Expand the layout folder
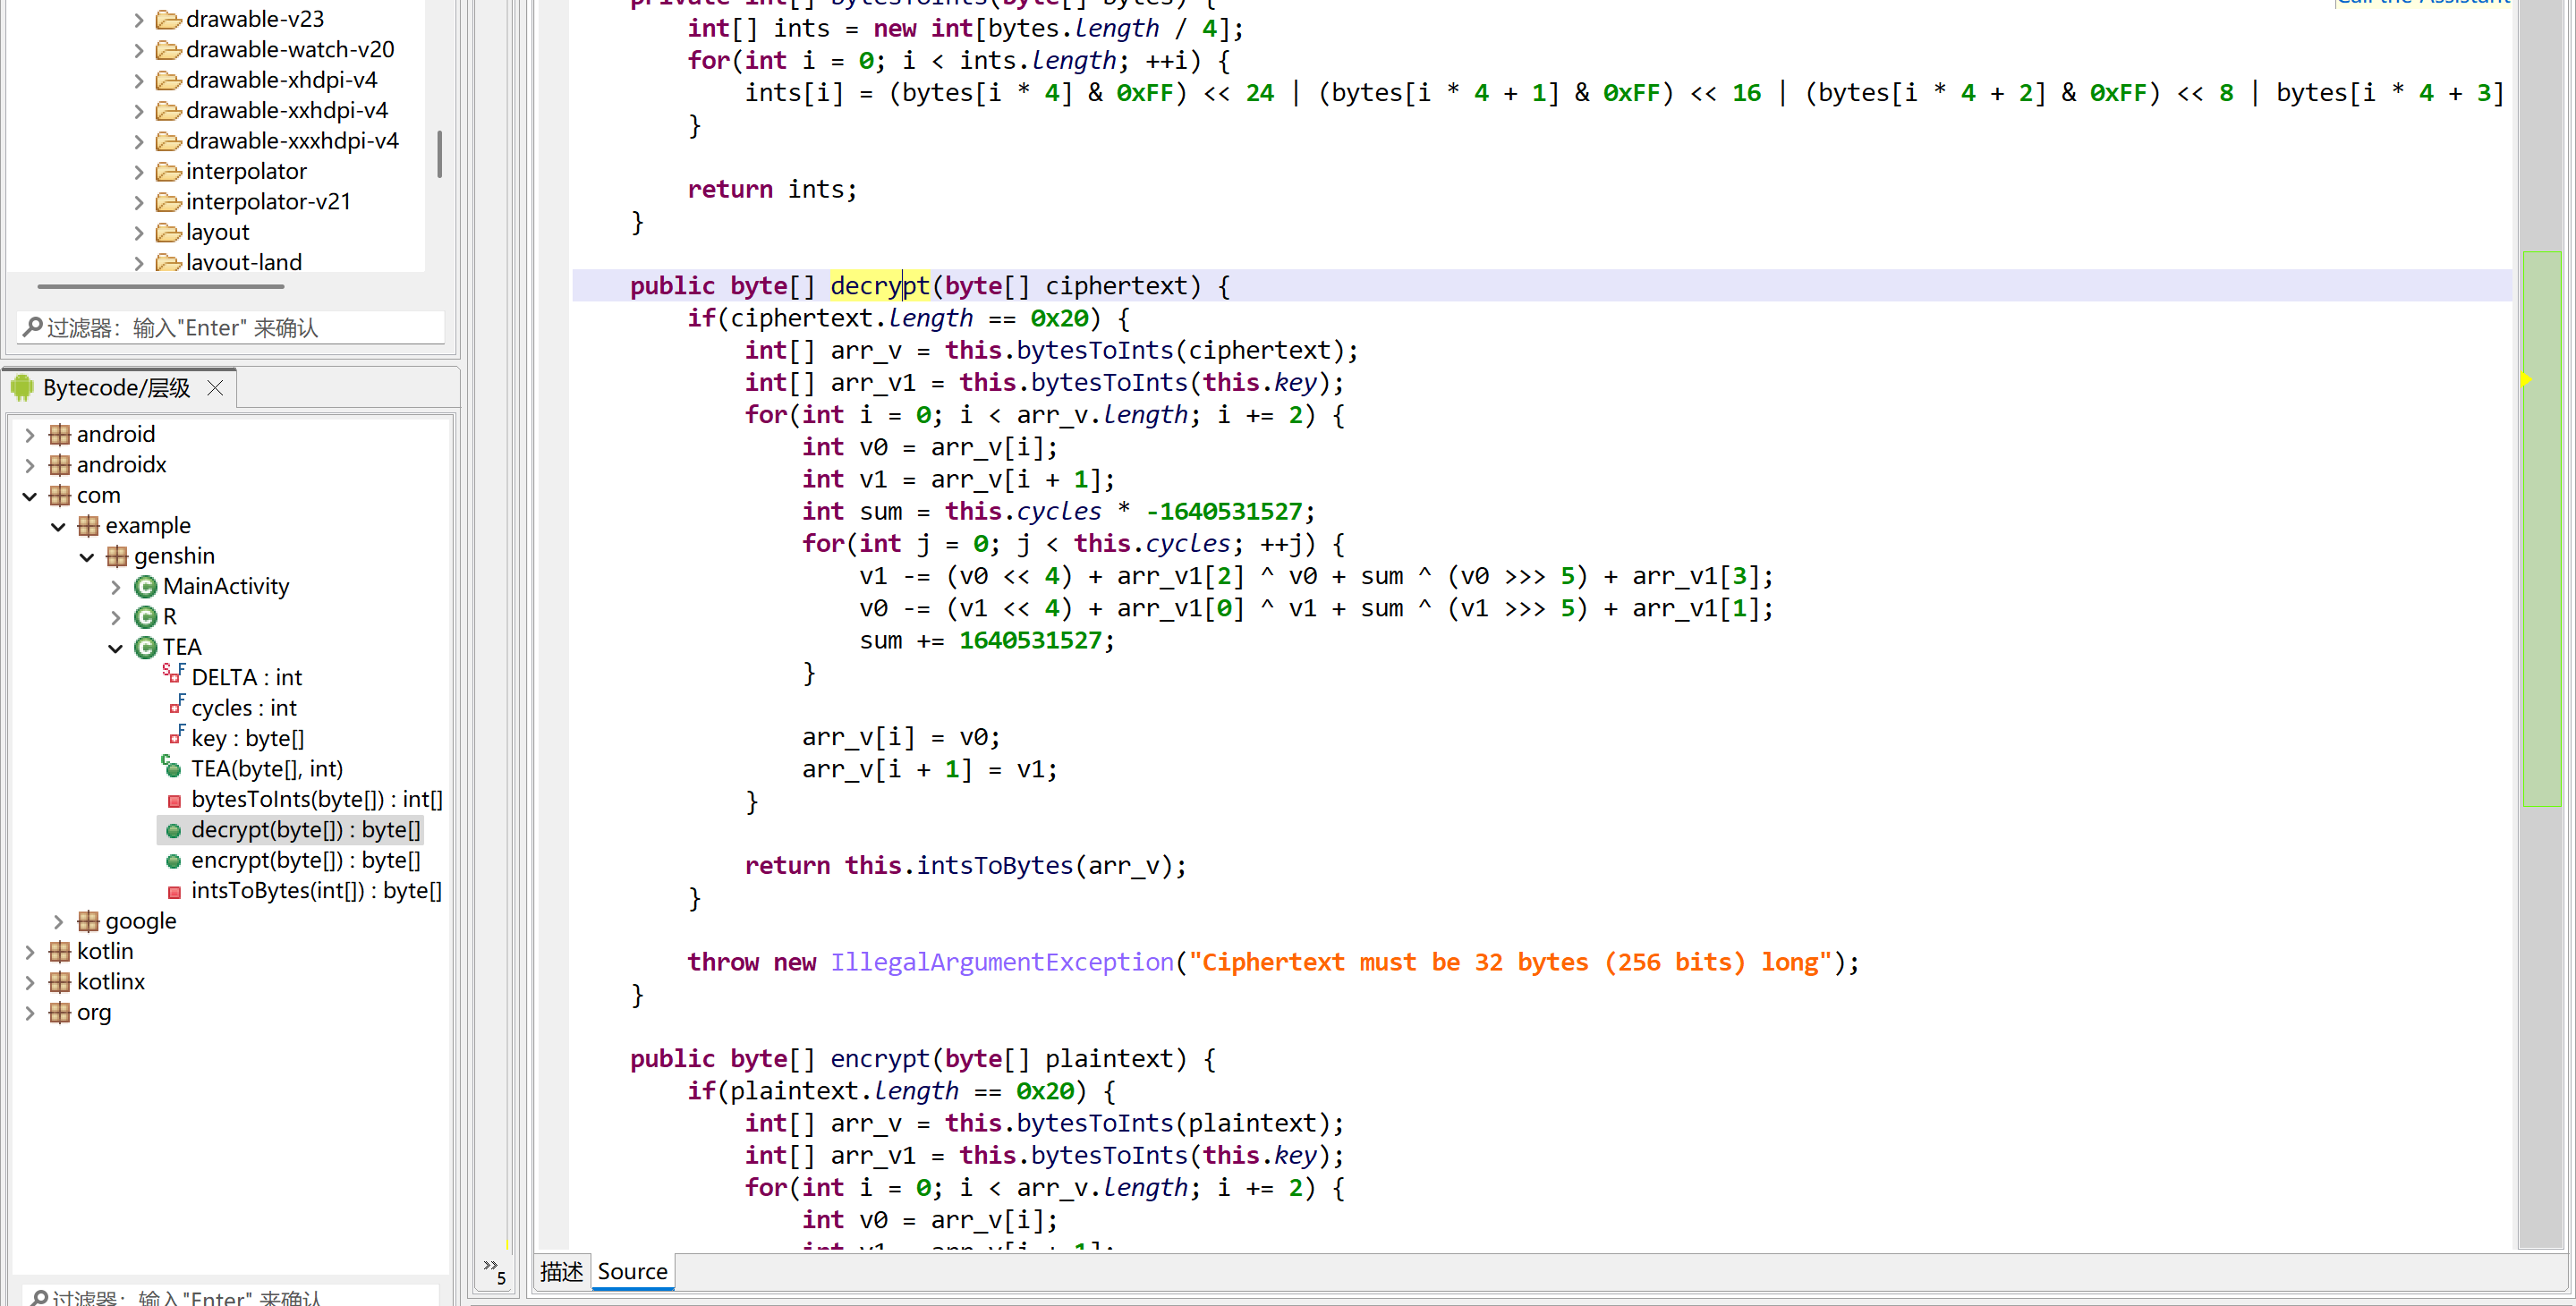 [139, 233]
